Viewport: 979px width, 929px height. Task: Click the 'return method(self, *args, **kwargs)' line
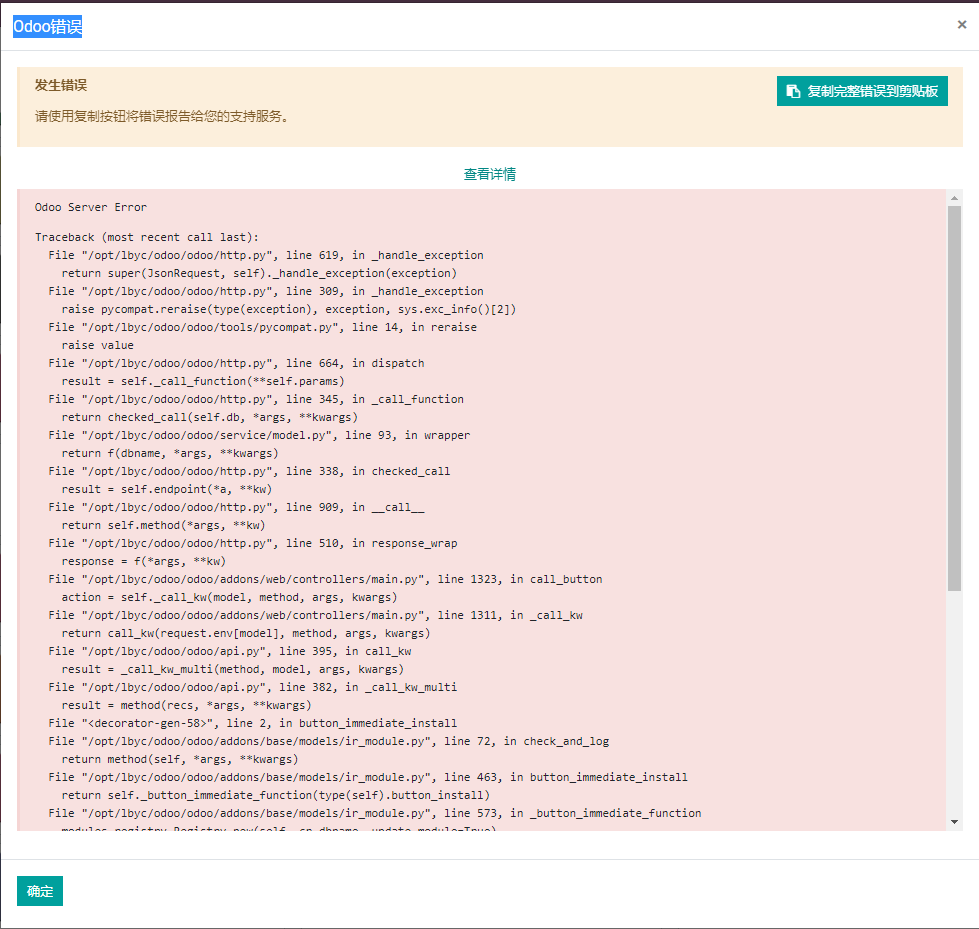180,760
